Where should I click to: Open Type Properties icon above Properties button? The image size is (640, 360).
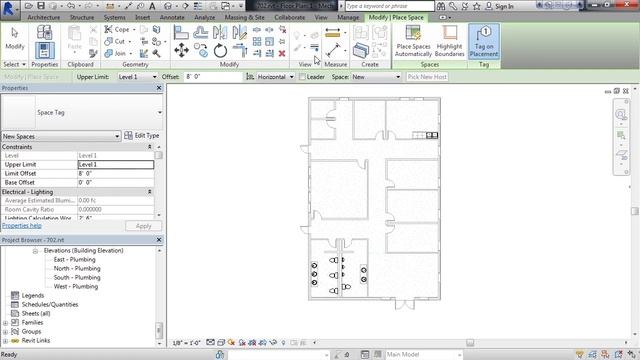click(x=44, y=32)
